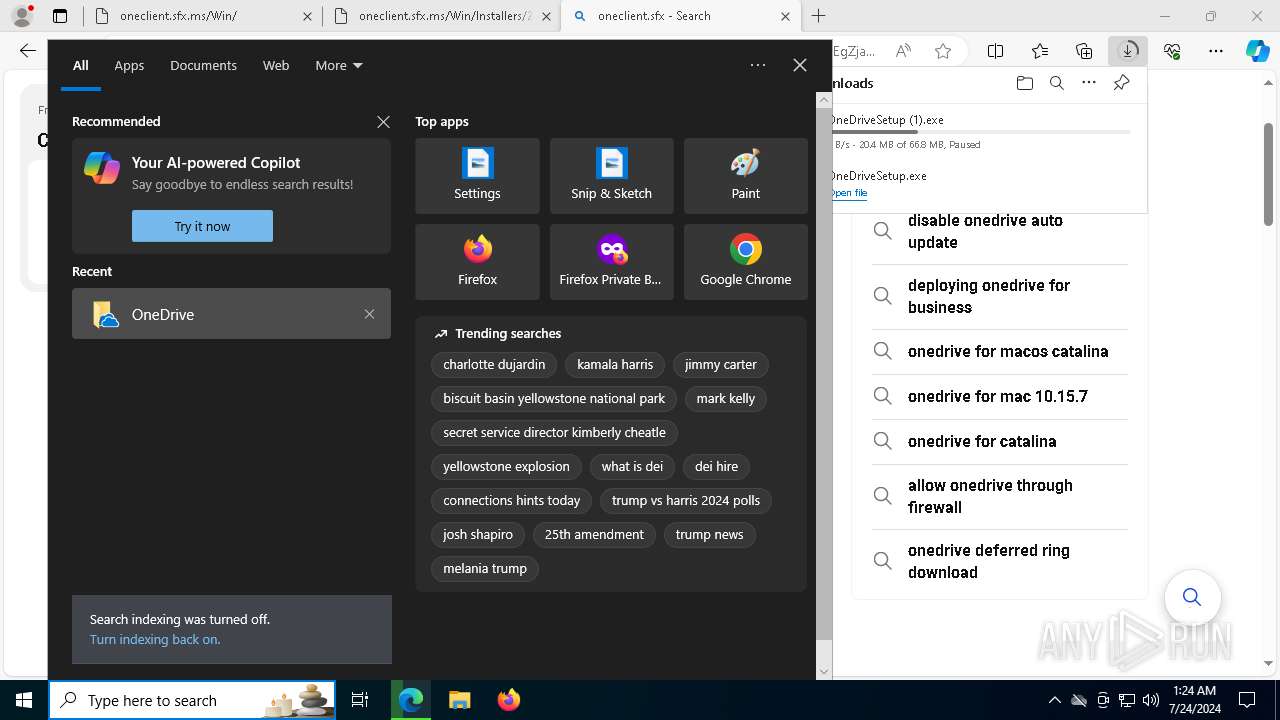Switch to Documents search filter
Screen dimensions: 1280x720
[x=203, y=65]
